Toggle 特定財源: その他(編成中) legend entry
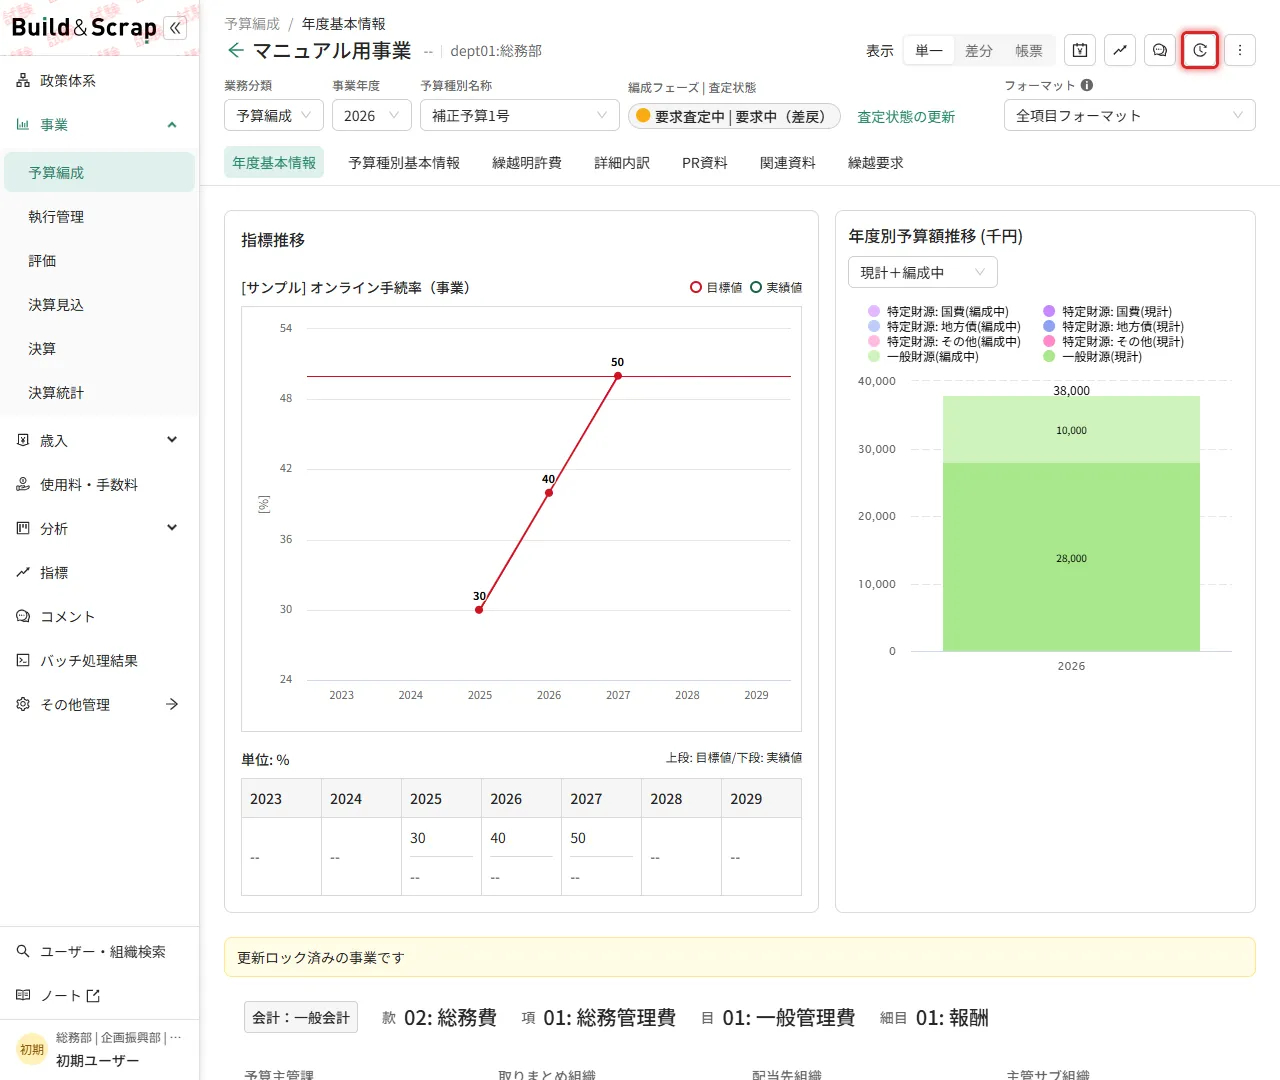This screenshot has width=1280, height=1080. pyautogui.click(x=944, y=341)
